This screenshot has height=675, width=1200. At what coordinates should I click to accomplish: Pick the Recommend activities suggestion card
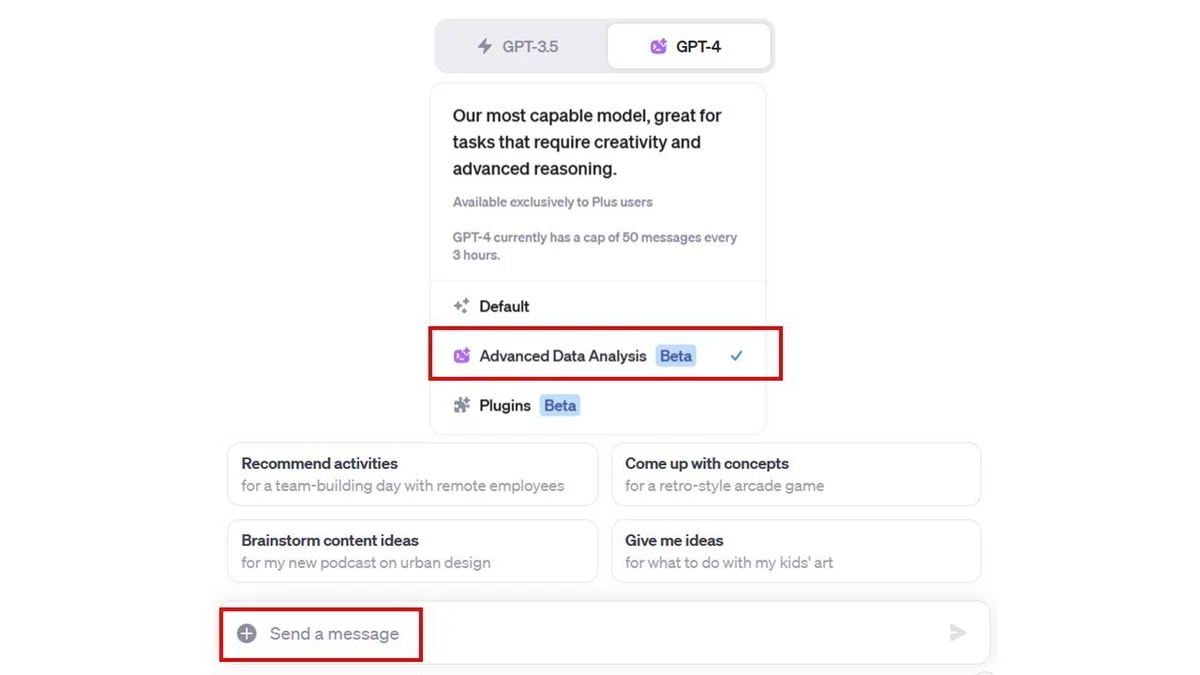pos(412,474)
